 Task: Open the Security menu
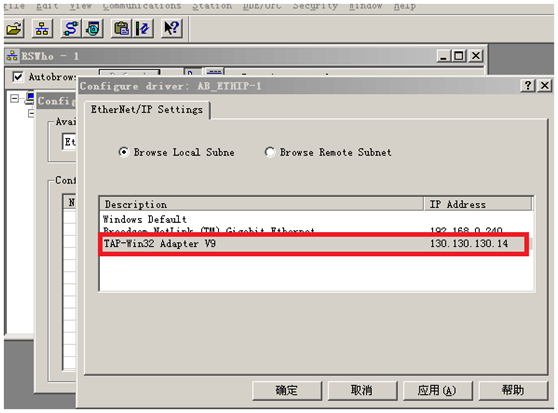coord(315,6)
